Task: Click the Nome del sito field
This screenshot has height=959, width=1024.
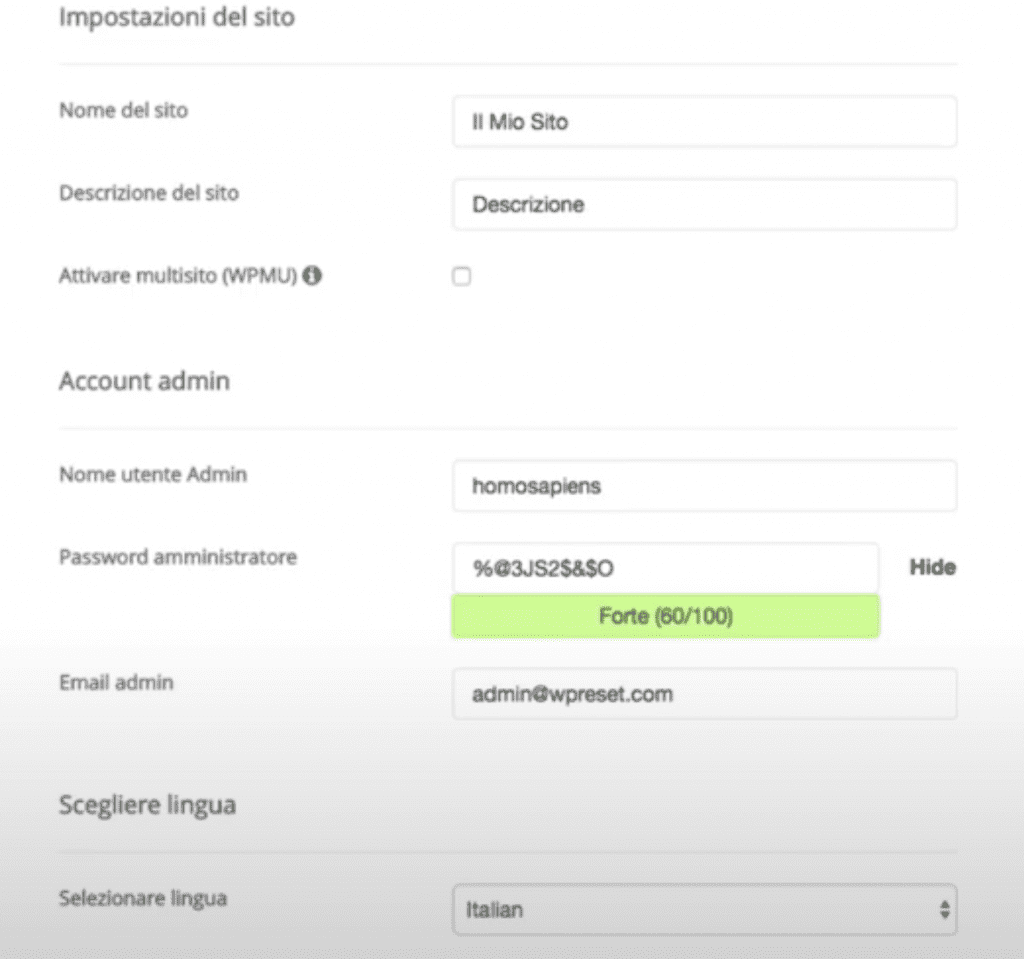Action: pos(705,122)
